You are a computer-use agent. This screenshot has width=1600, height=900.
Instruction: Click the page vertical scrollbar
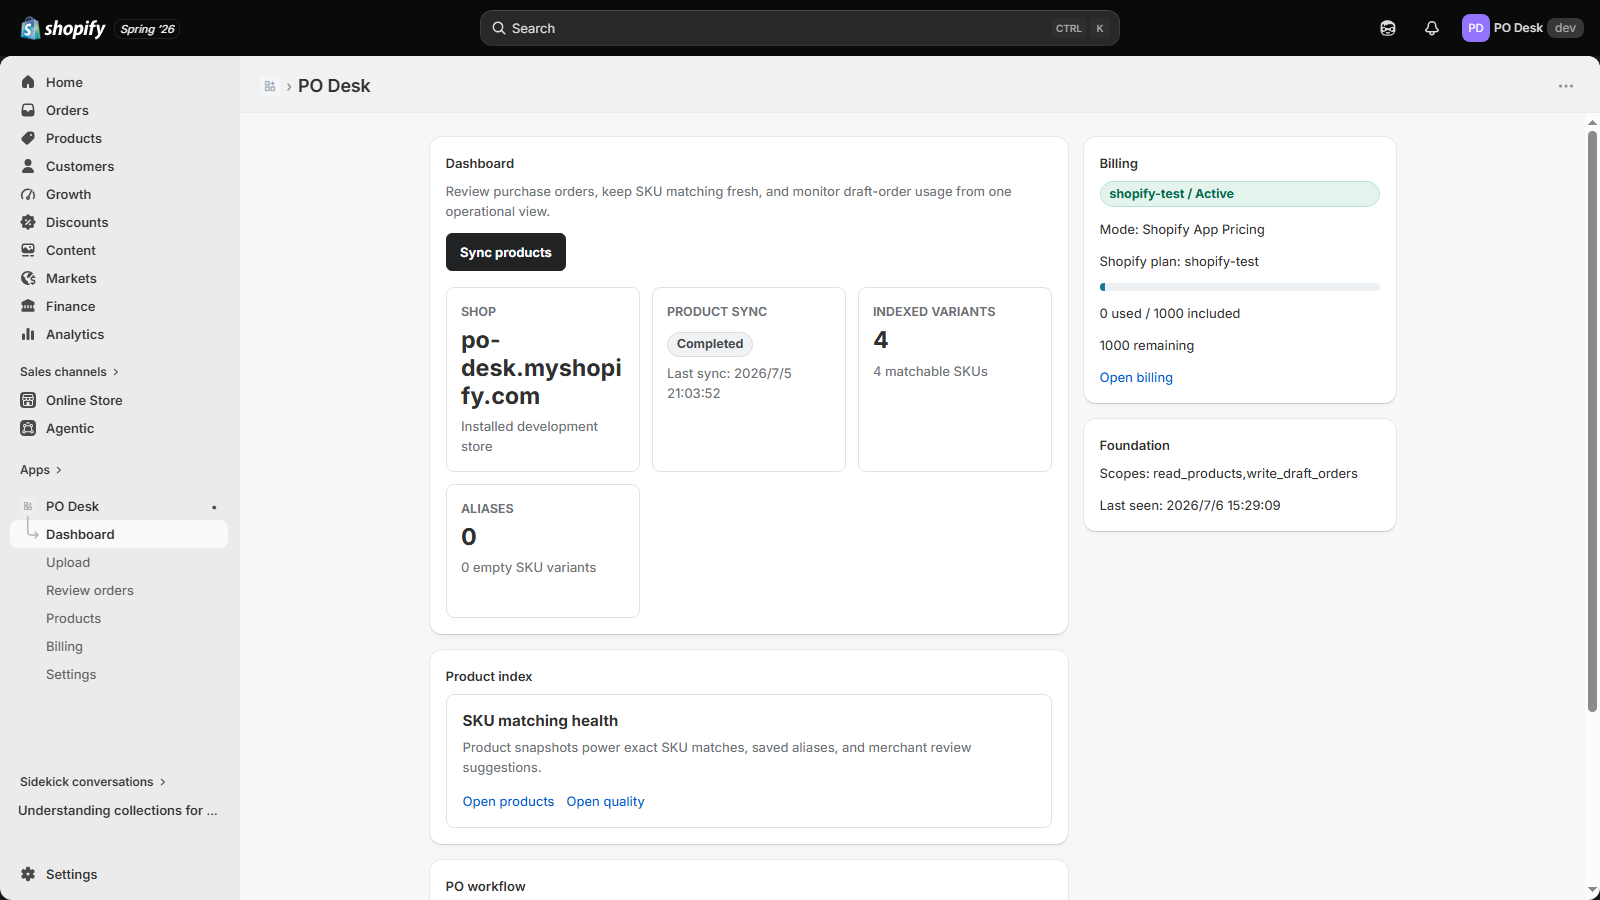tap(1592, 420)
